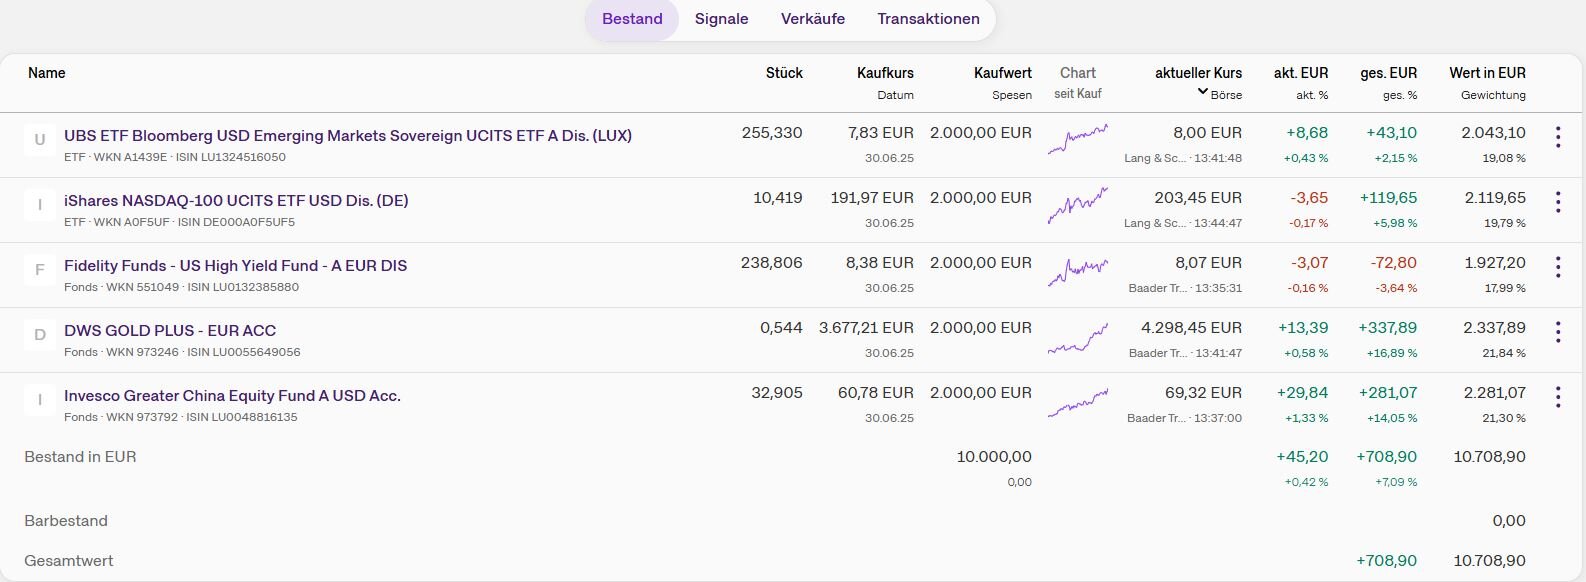The height and width of the screenshot is (582, 1586).
Task: Open iShares NASDAQ-100 UCITS ETF link
Action: (236, 201)
